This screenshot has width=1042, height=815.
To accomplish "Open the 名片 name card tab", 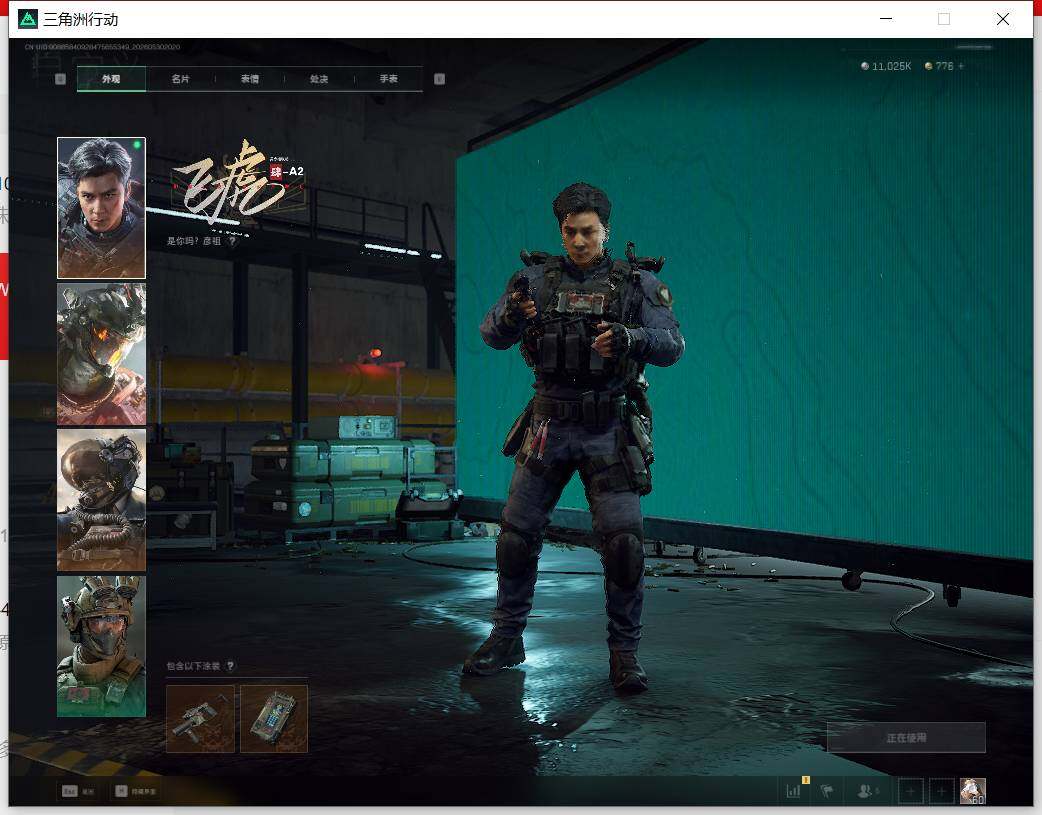I will point(180,79).
